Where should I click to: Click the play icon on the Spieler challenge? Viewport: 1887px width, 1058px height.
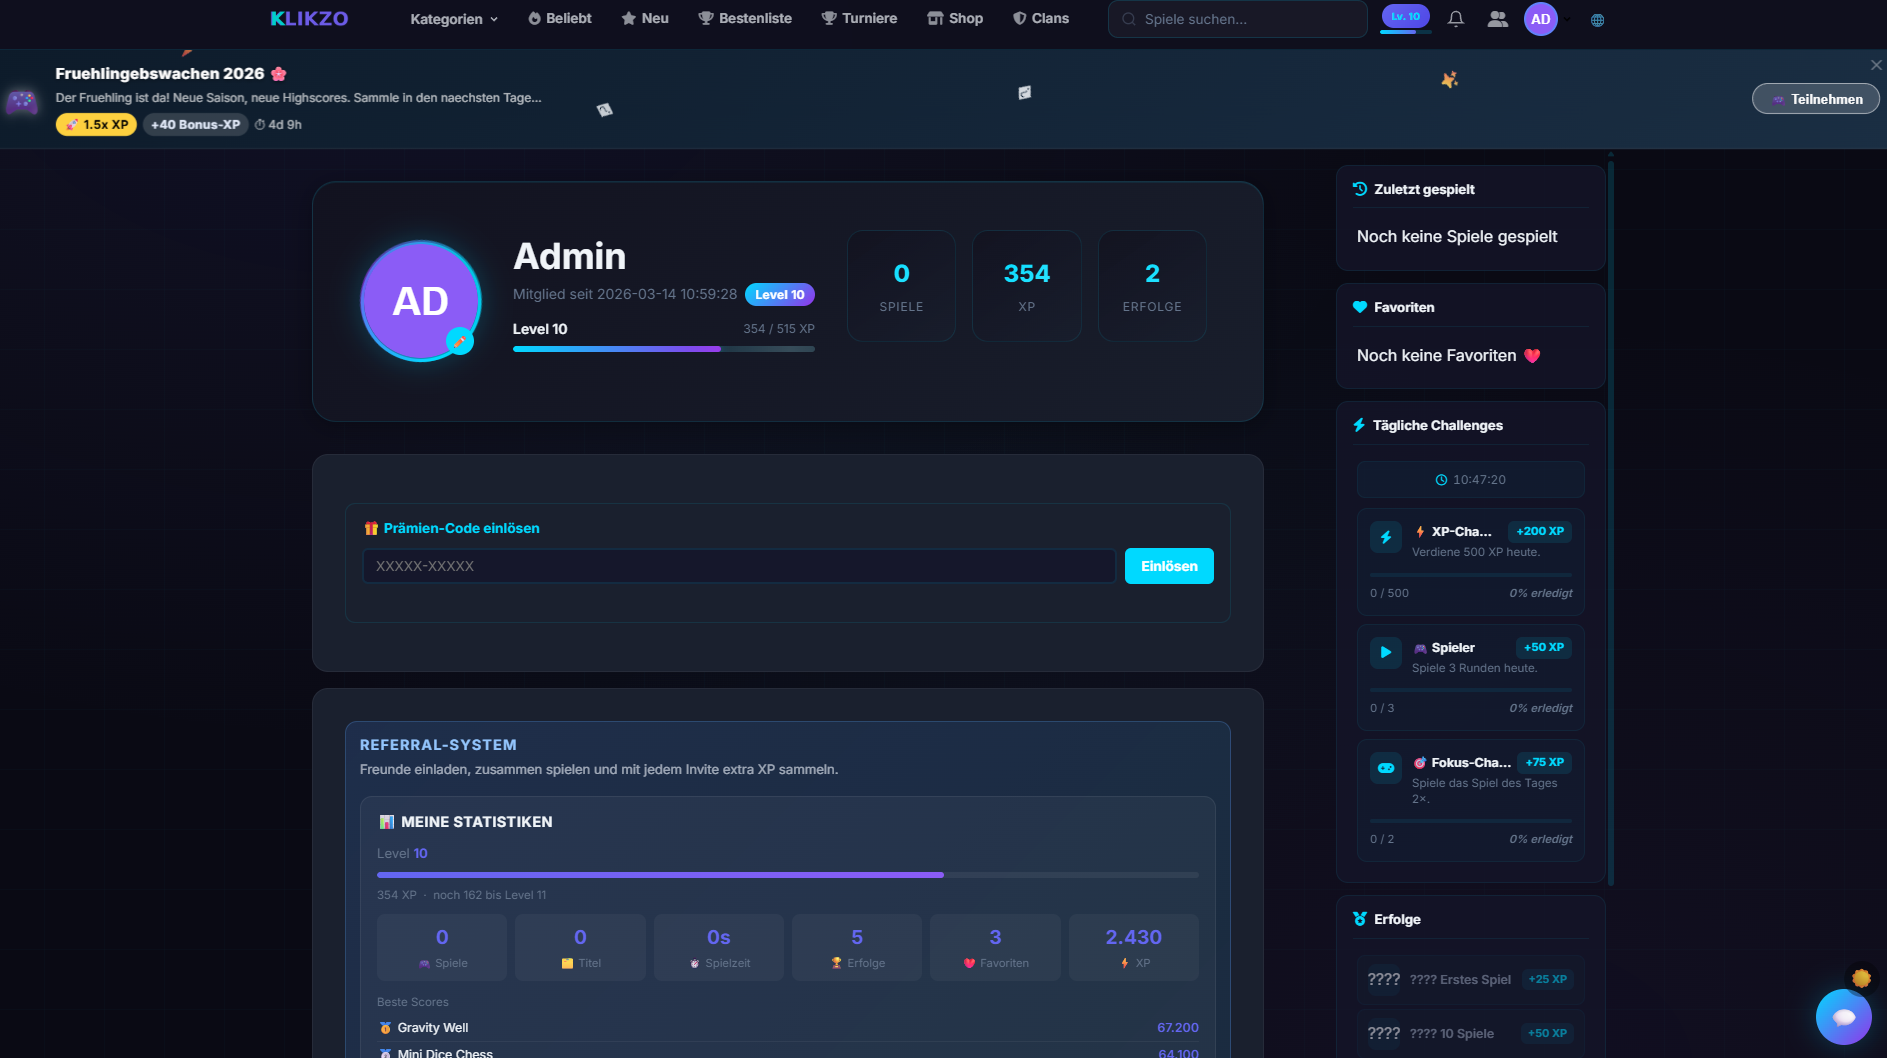pos(1385,652)
